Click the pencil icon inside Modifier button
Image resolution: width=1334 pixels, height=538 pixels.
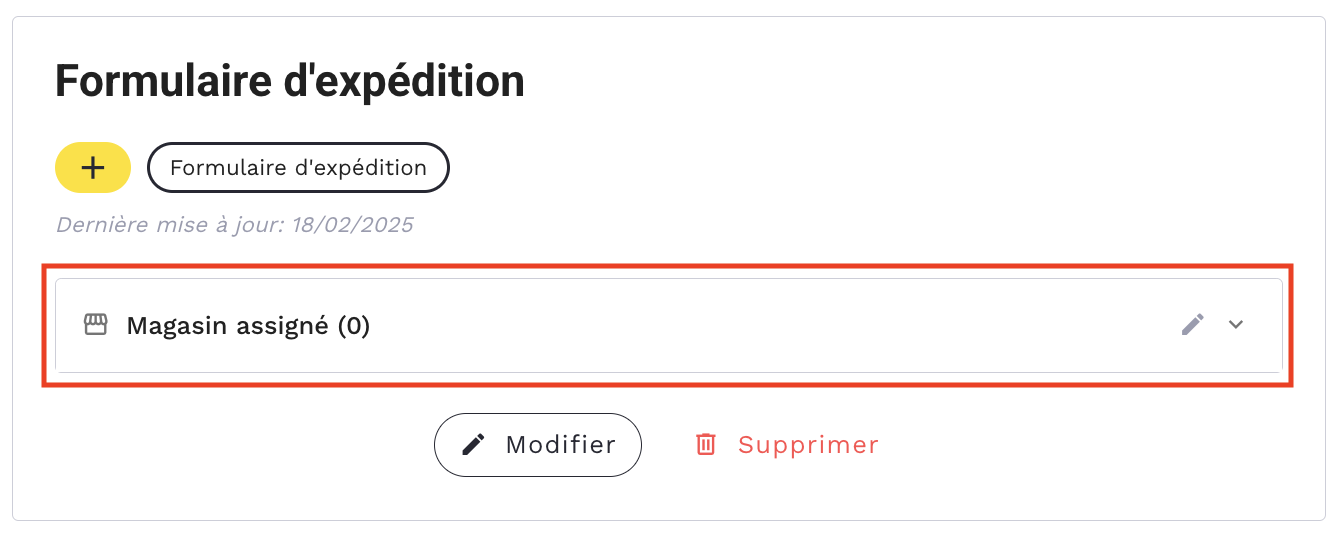click(474, 444)
